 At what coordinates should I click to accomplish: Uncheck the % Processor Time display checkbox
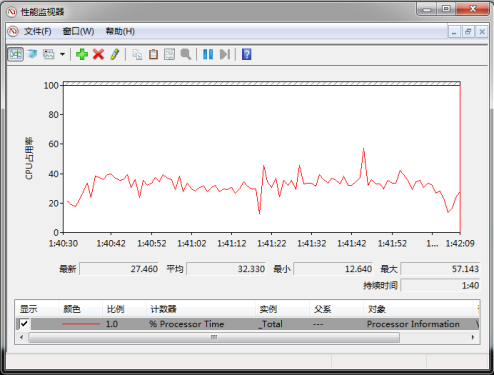[x=24, y=324]
